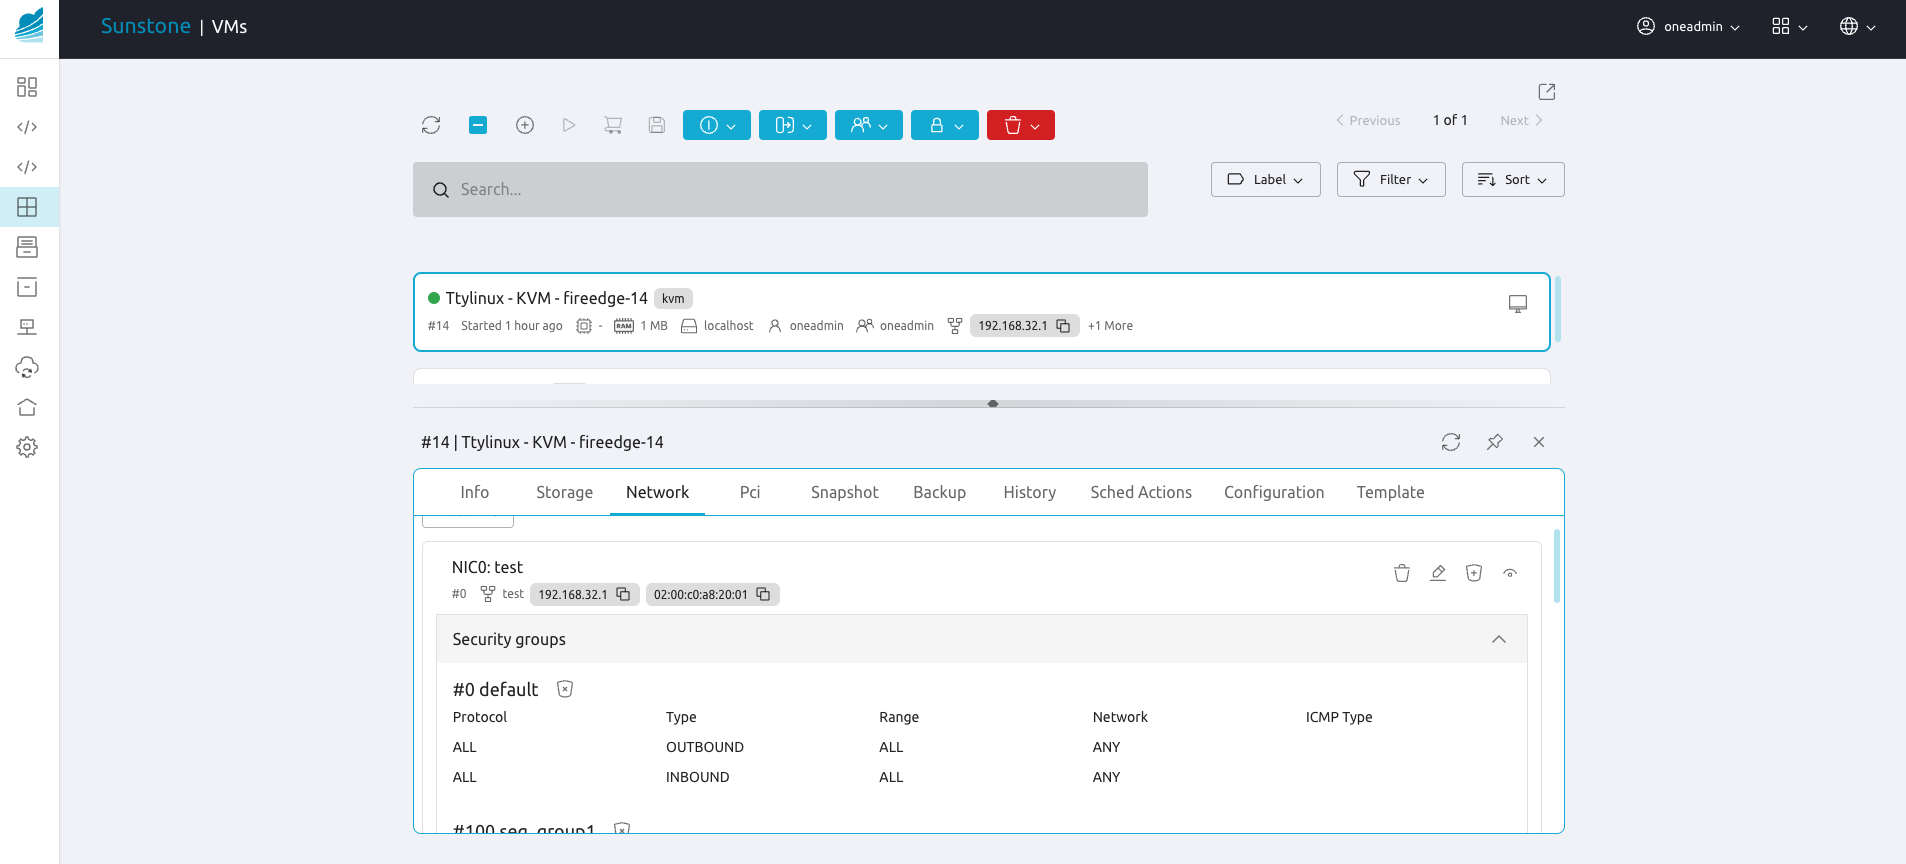
Task: Detach the #0 default security group
Action: [565, 689]
